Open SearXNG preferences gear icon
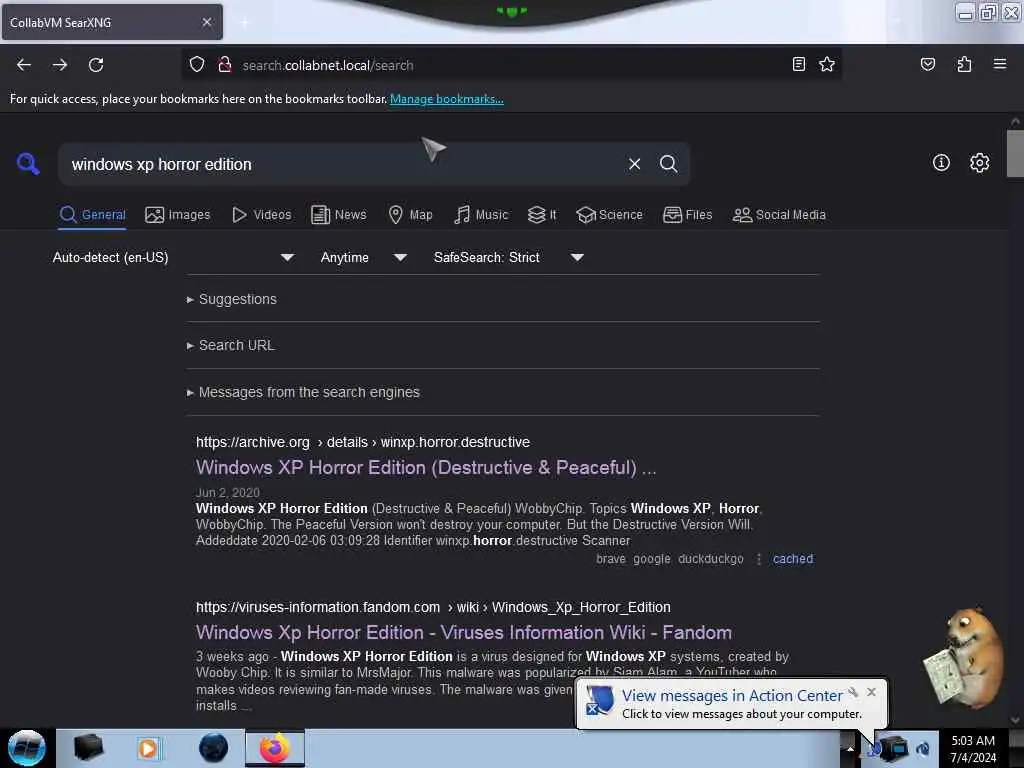1024x768 pixels. point(979,163)
